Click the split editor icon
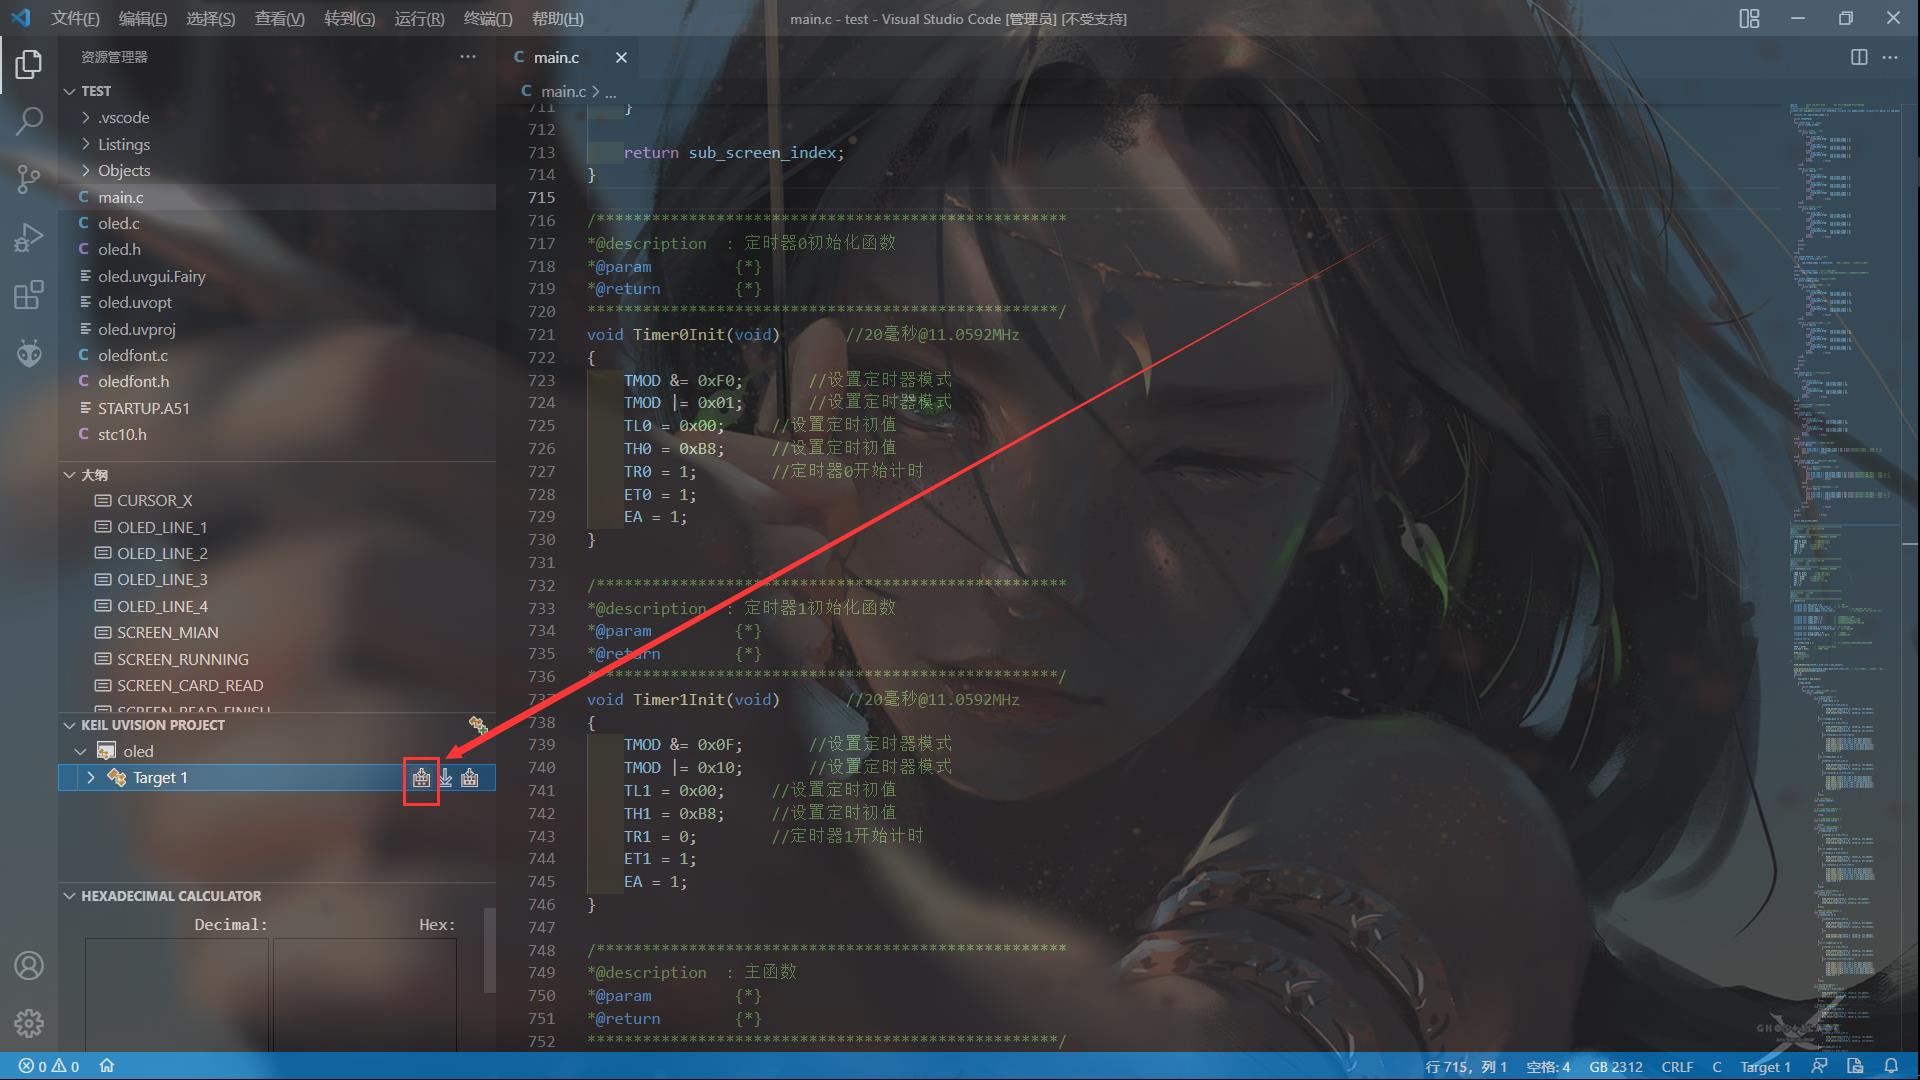Viewport: 1920px width, 1080px height. point(1859,57)
